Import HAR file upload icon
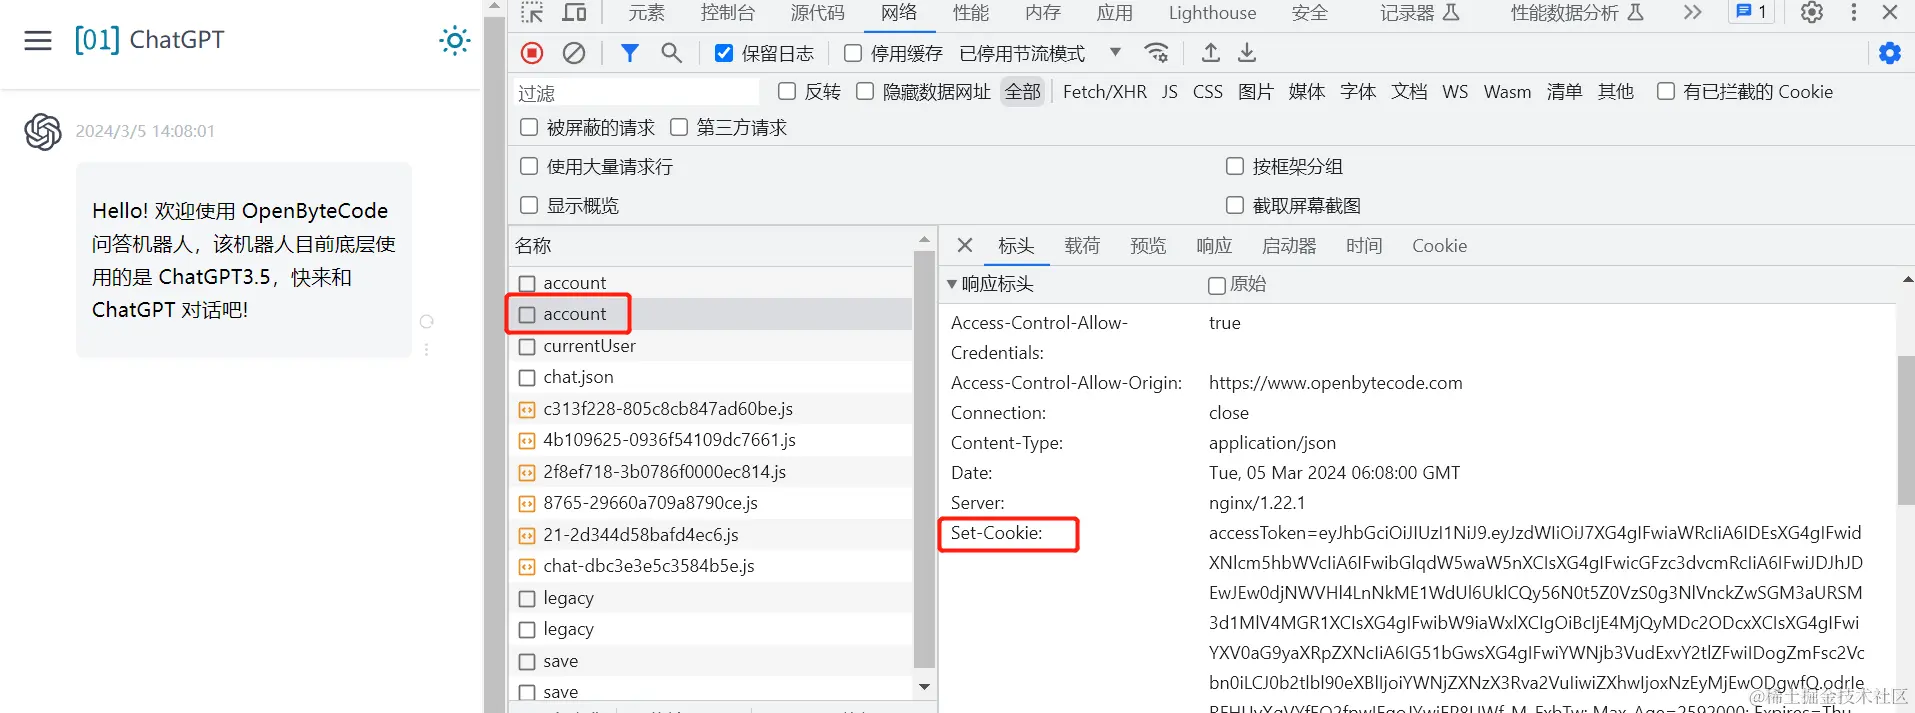Image resolution: width=1915 pixels, height=713 pixels. coord(1210,53)
